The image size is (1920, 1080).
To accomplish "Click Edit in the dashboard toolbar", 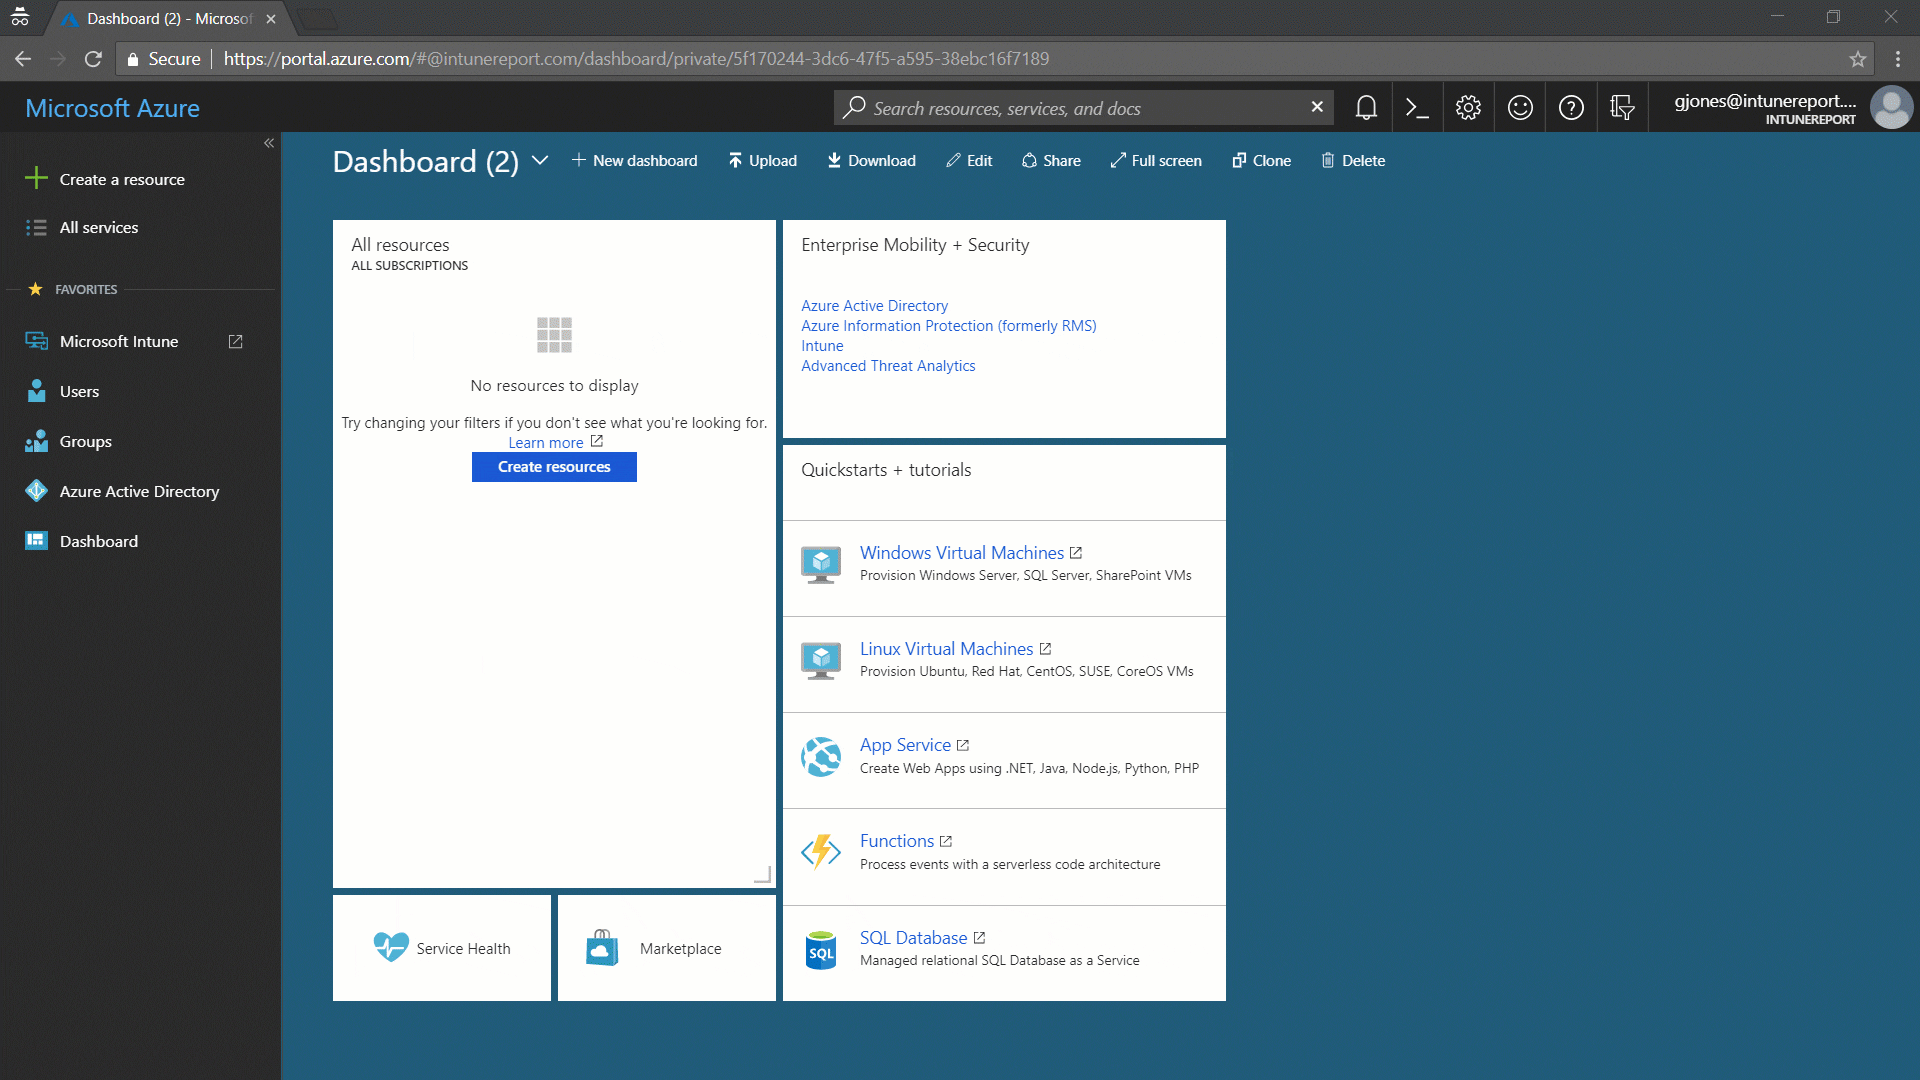I will [x=969, y=160].
